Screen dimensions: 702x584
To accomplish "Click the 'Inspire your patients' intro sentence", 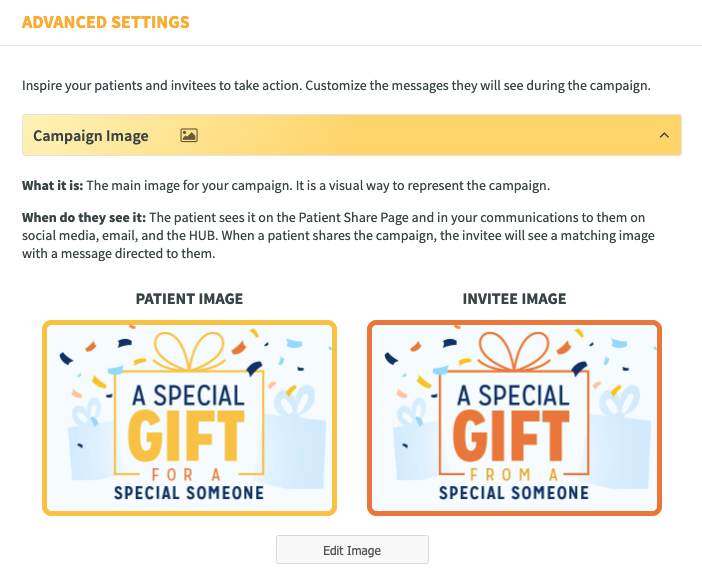I will [336, 85].
